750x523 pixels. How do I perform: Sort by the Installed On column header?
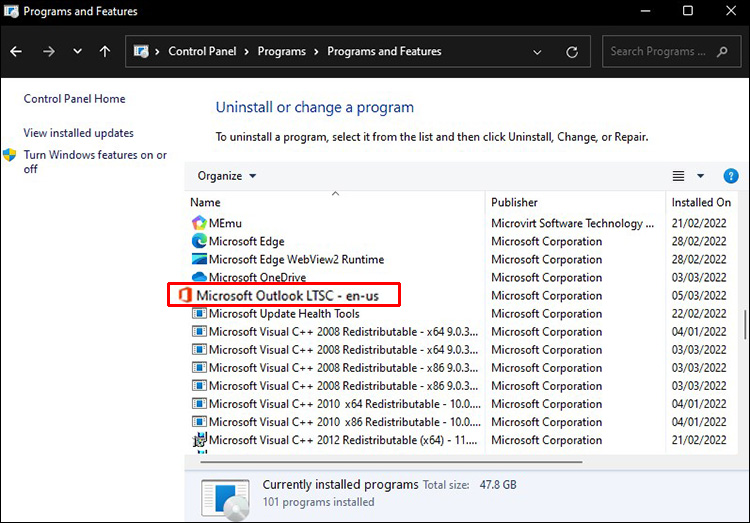point(701,202)
